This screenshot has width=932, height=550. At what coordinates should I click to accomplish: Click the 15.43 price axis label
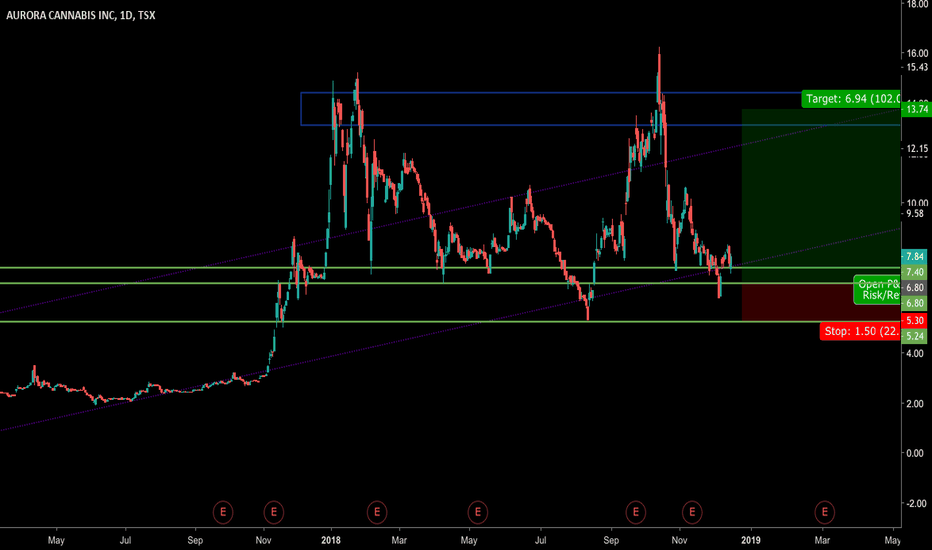tap(917, 67)
